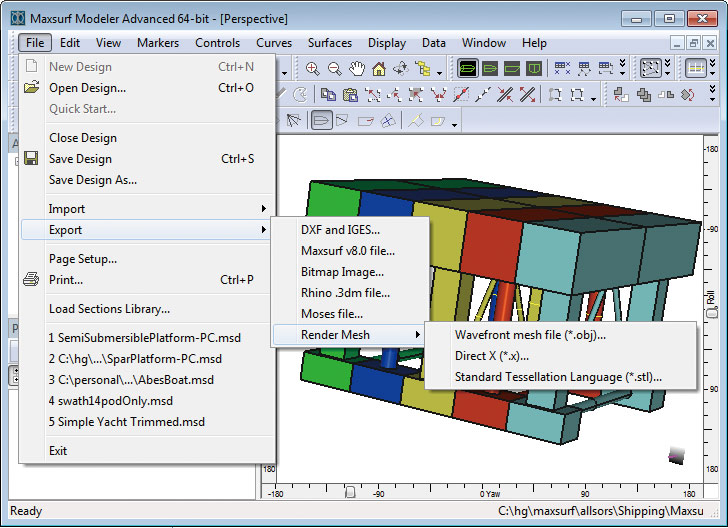
Task: Click the Zoom In magnifier icon
Action: (312, 69)
